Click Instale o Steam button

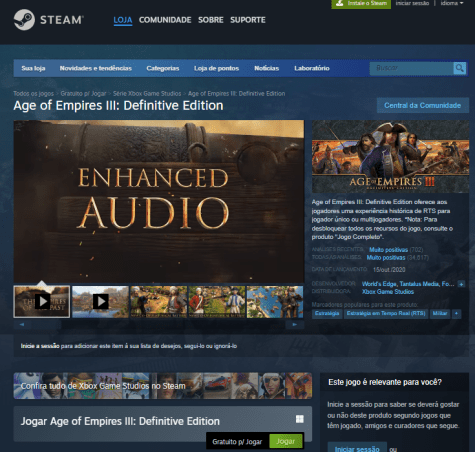tap(361, 4)
